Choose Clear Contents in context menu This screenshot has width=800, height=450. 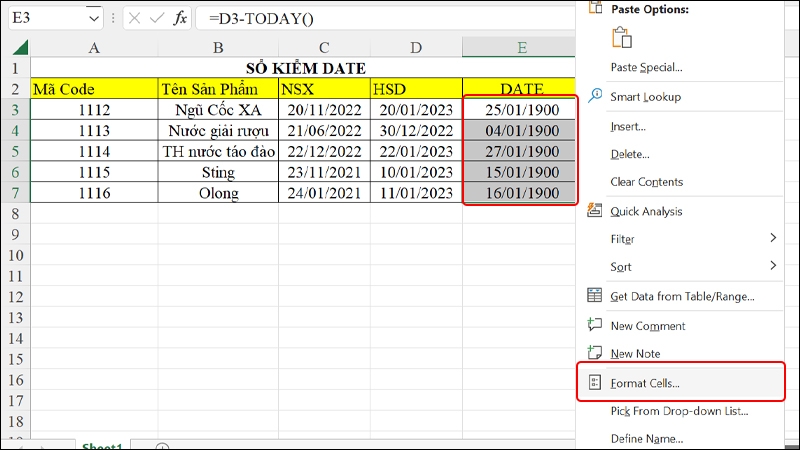[x=646, y=182]
